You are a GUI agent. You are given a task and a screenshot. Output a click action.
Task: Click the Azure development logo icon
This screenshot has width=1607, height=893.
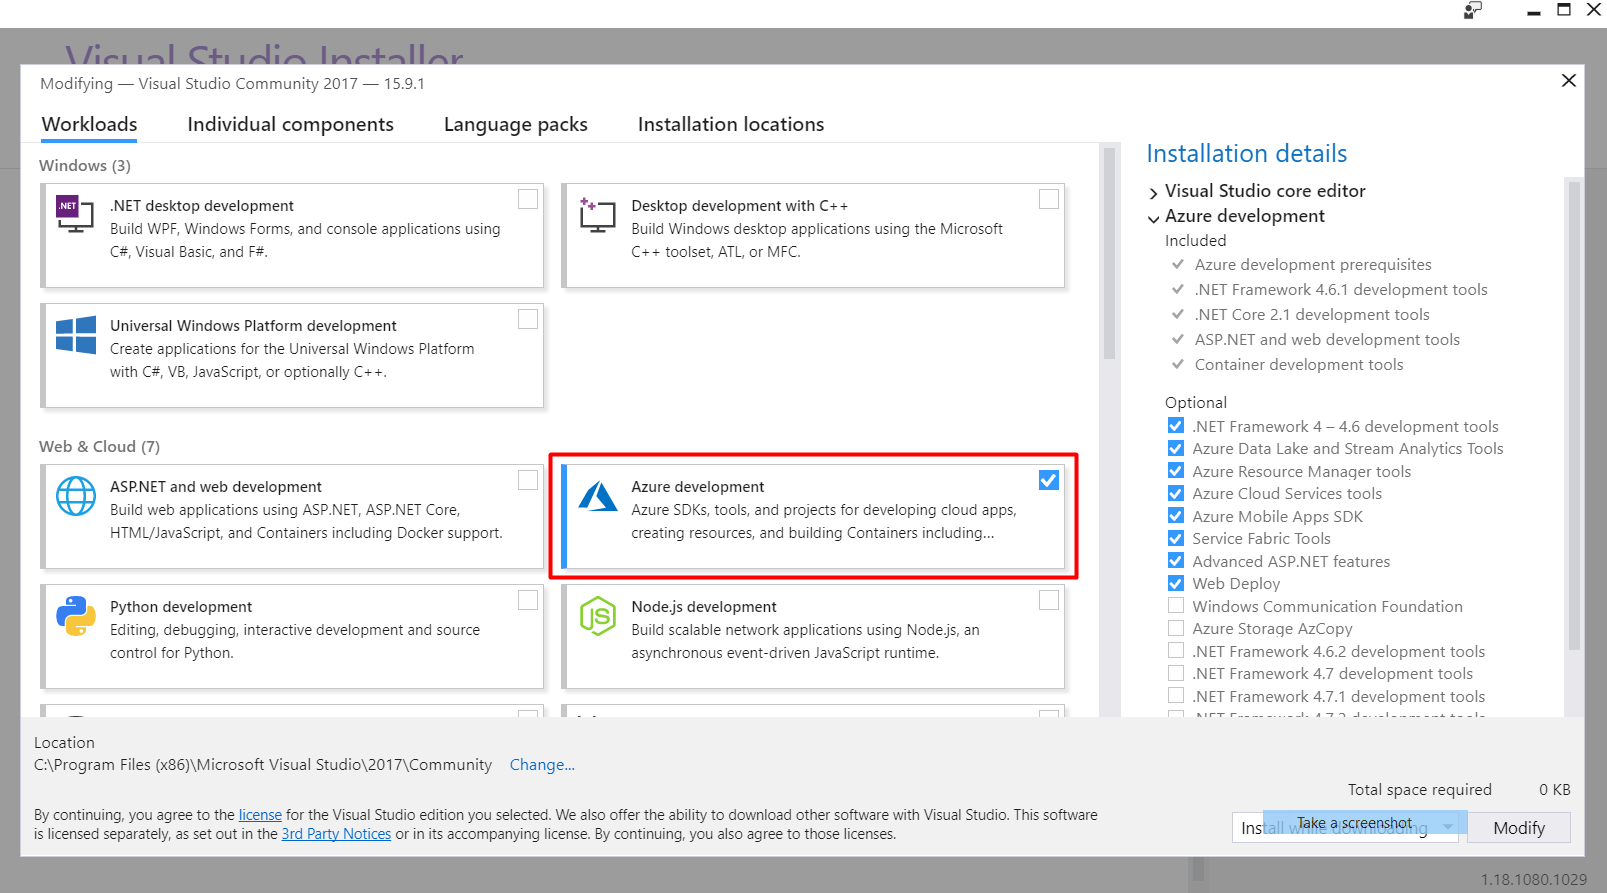point(598,496)
